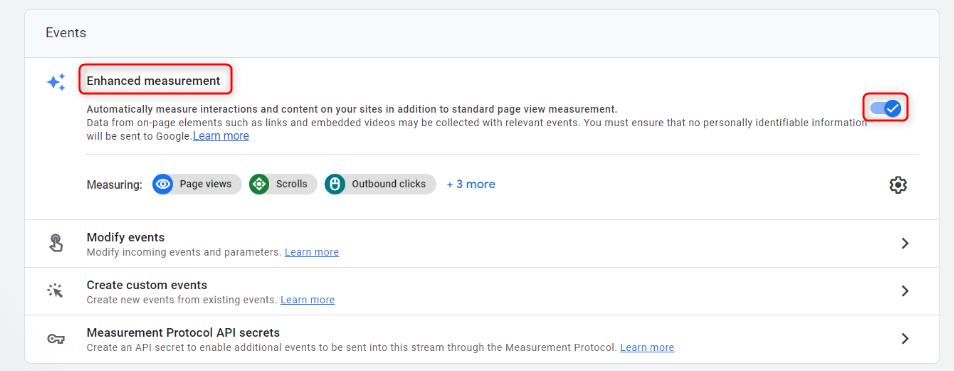Screen dimensions: 954x371
Task: Open Learn more link under Enhanced measurement
Action: pyautogui.click(x=221, y=136)
